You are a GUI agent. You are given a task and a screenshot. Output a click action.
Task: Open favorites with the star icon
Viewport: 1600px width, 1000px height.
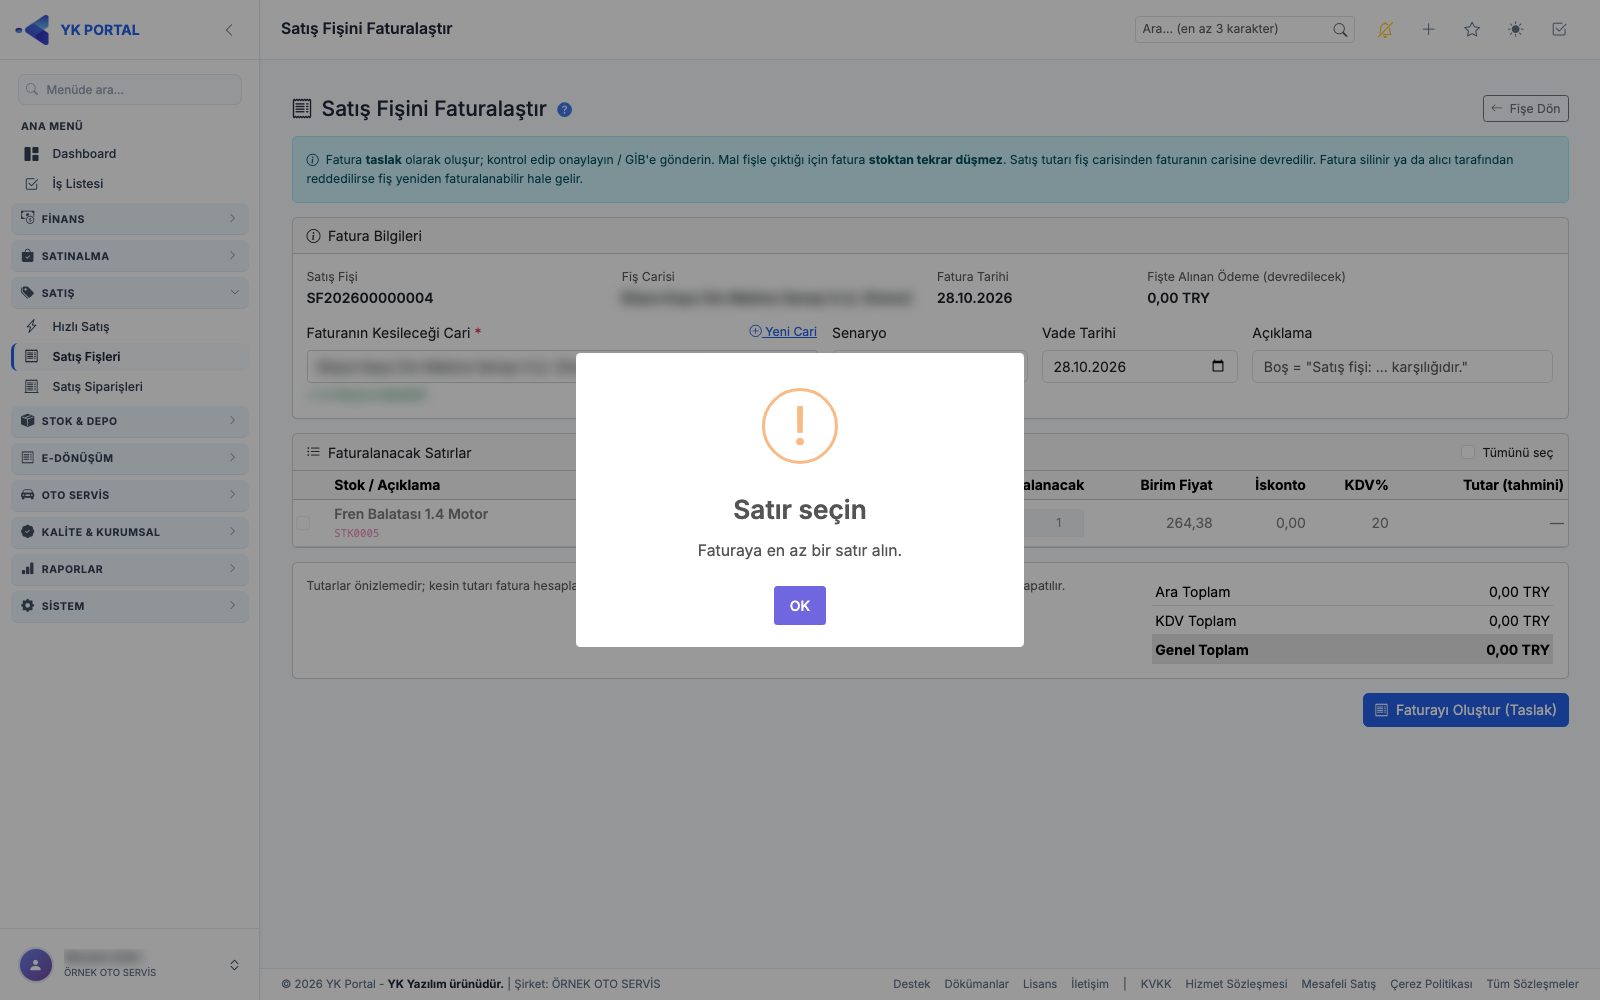click(1472, 30)
